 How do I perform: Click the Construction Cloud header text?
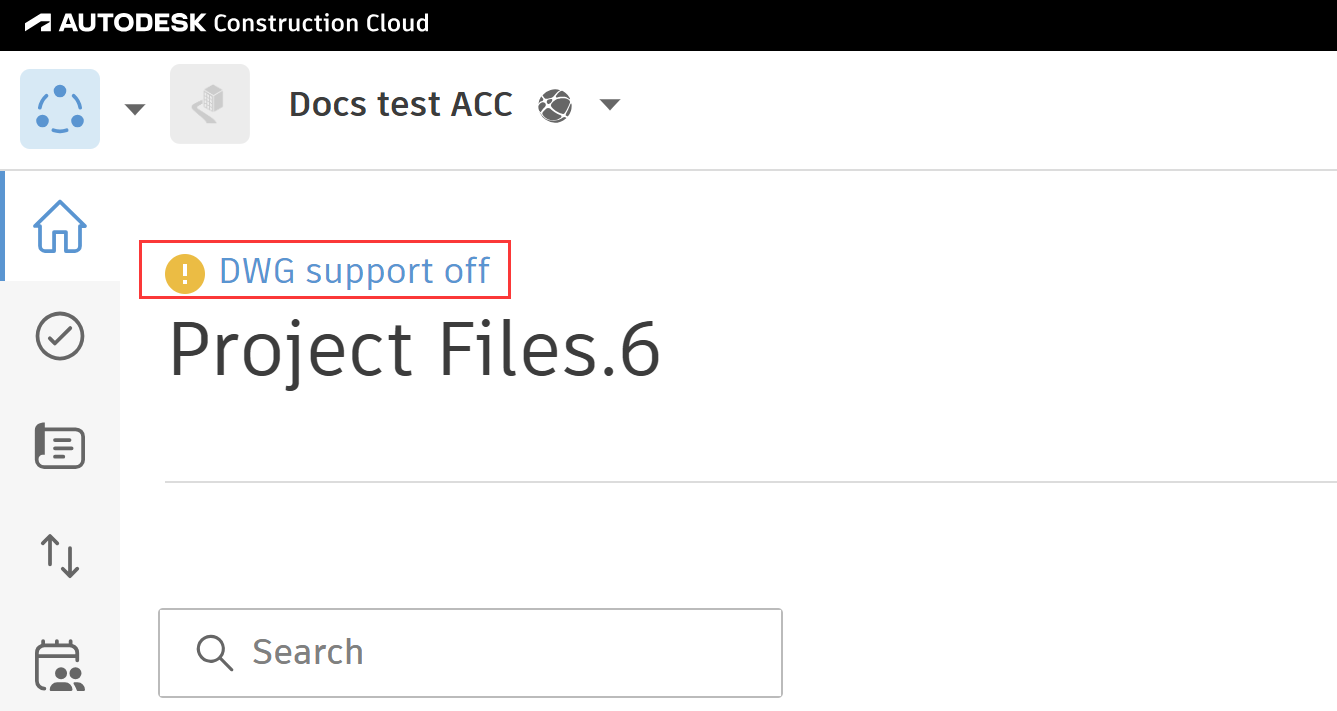click(x=320, y=23)
